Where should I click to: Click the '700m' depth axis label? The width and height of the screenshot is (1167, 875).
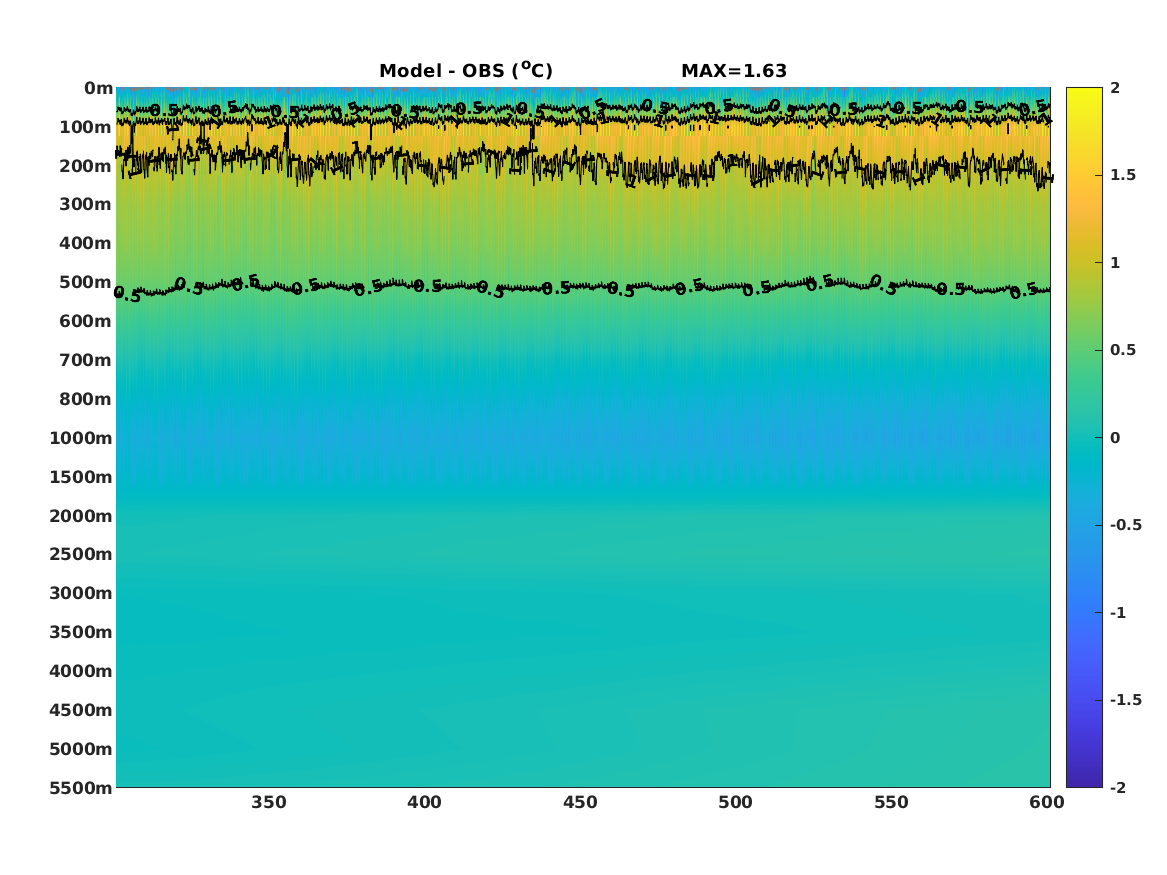[86, 360]
